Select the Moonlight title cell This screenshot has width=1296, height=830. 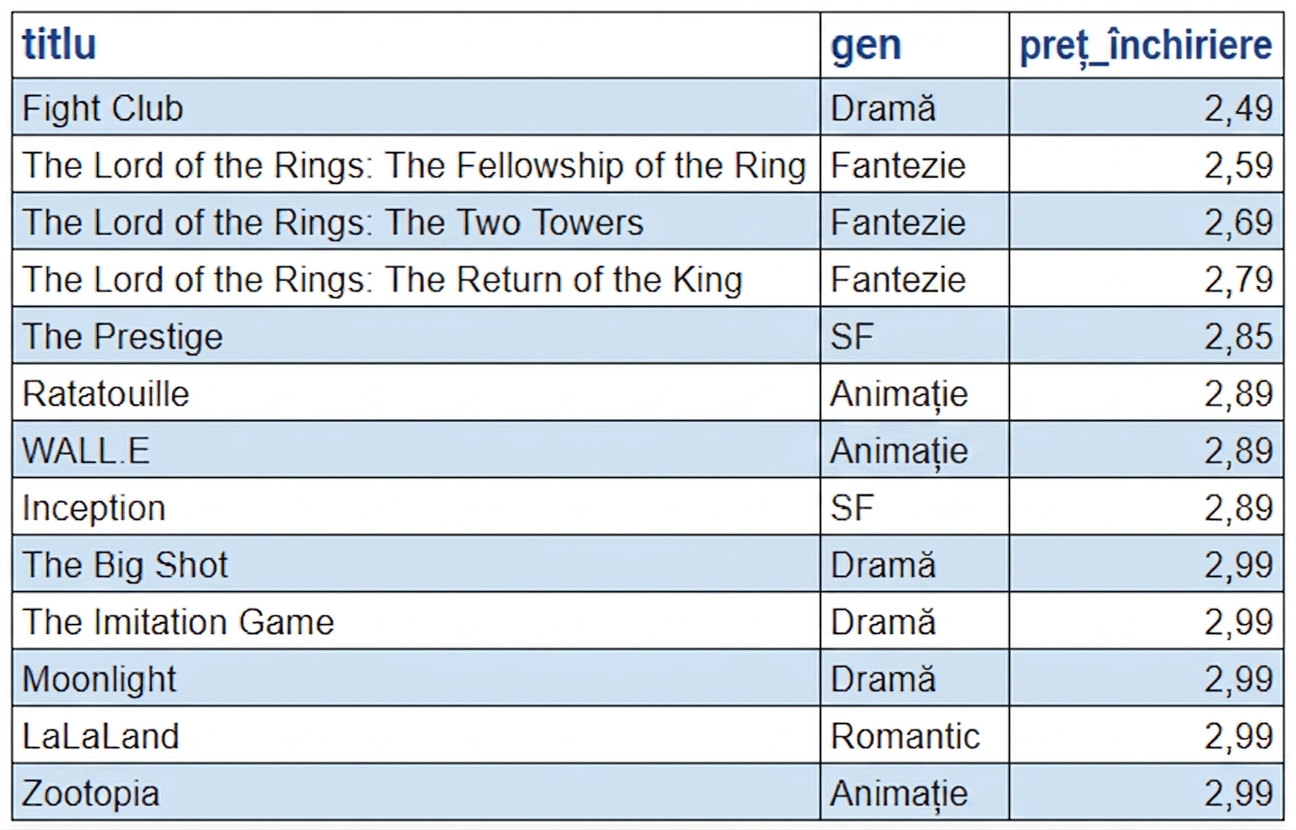416,677
